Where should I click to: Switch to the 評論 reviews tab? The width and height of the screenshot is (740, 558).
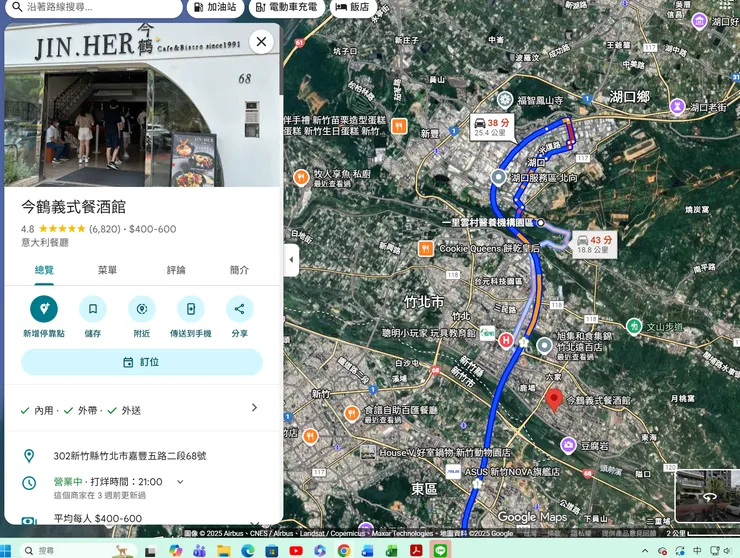click(x=176, y=270)
